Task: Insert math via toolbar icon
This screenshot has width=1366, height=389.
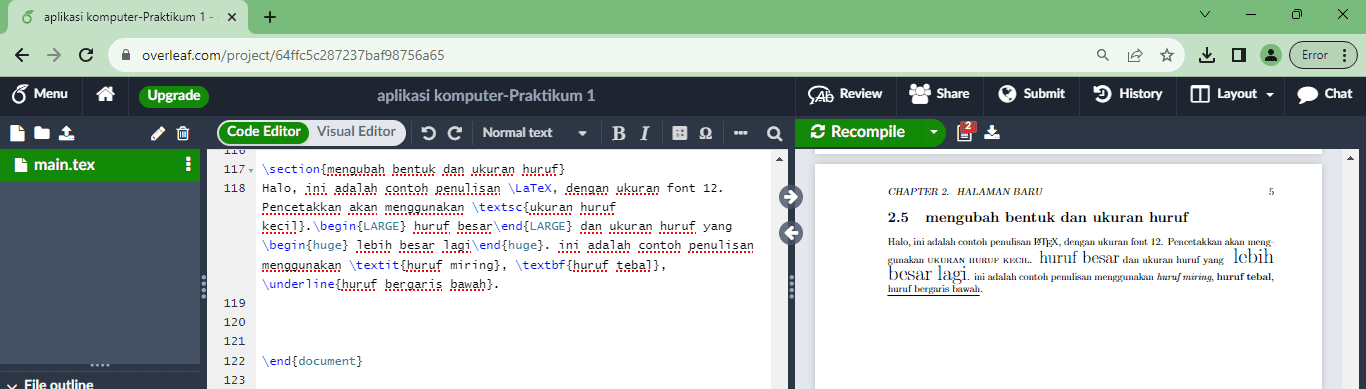Action: pyautogui.click(x=679, y=133)
